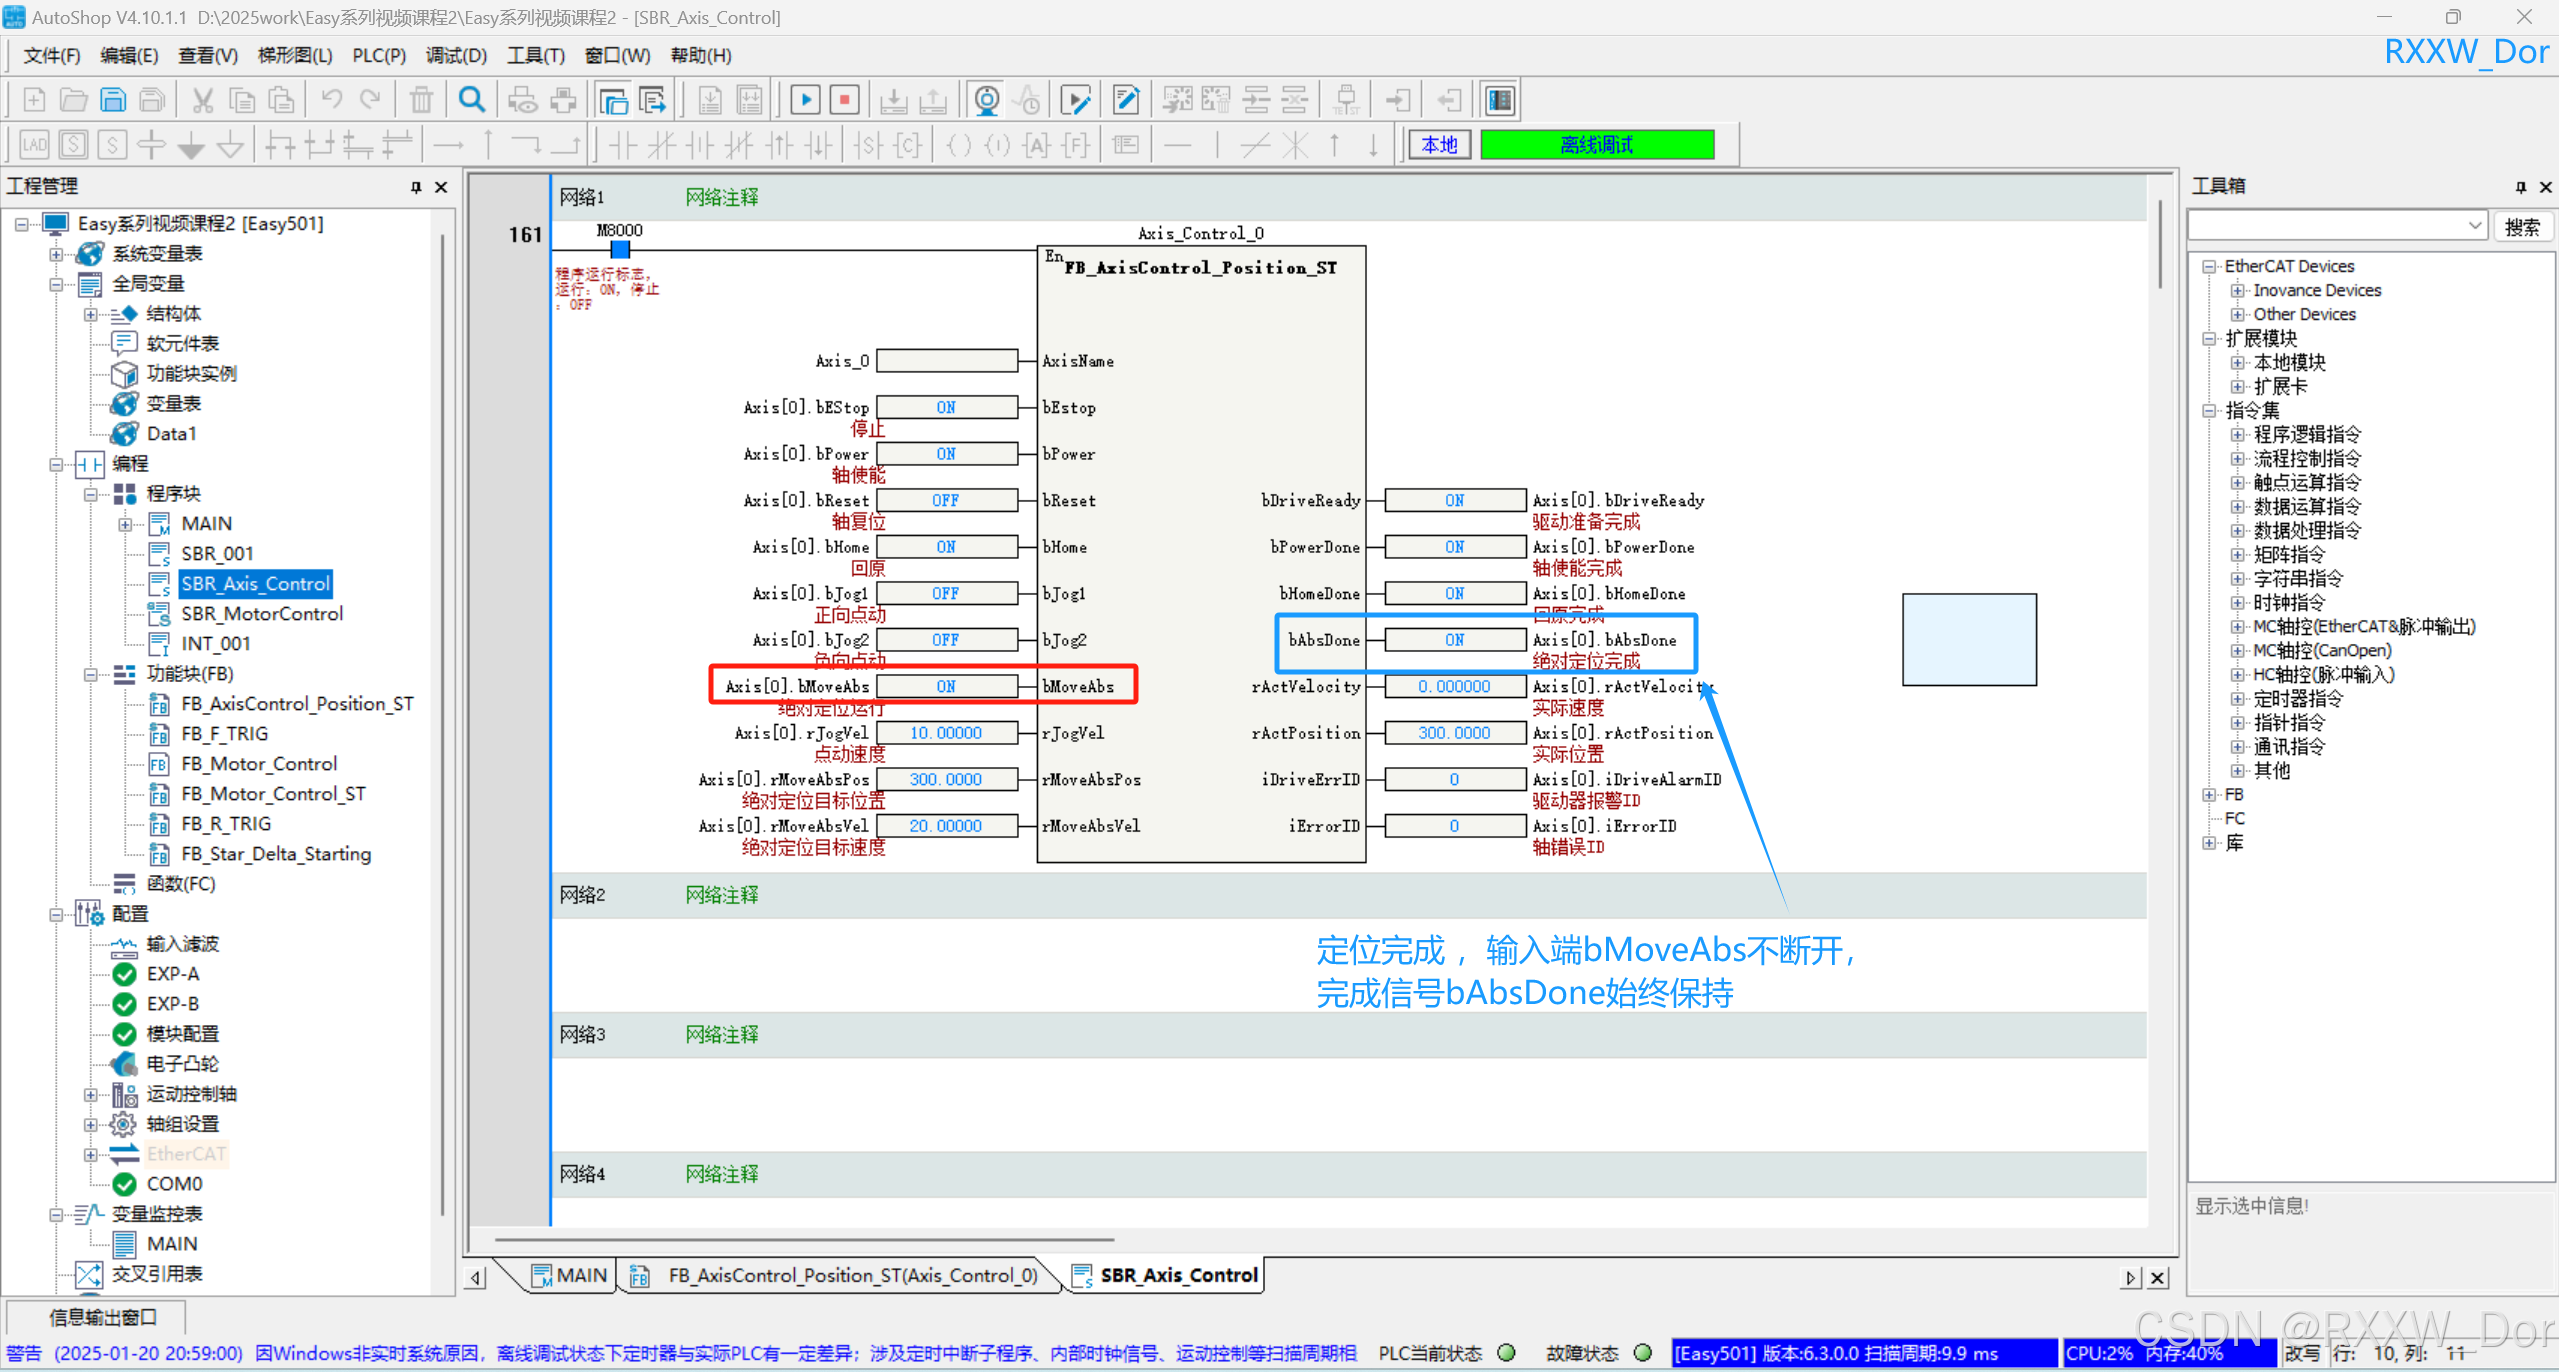
Task: Click the Save project toolbar icon
Action: click(x=113, y=100)
